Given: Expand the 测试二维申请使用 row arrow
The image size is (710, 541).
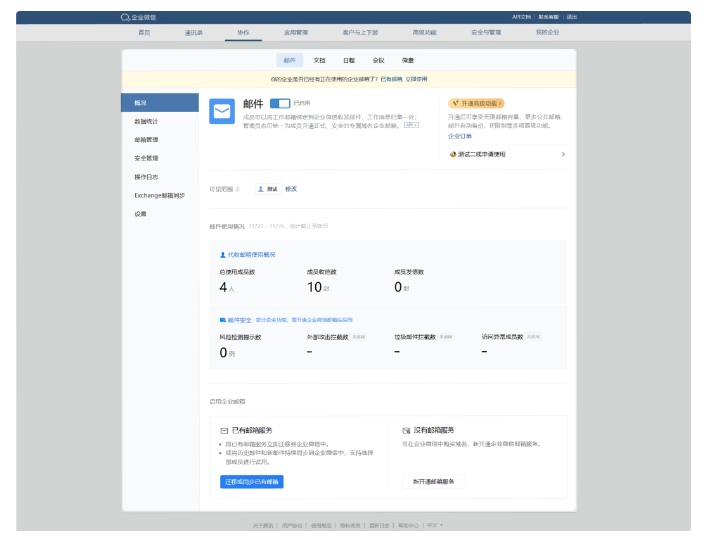Looking at the screenshot, I should [563, 154].
